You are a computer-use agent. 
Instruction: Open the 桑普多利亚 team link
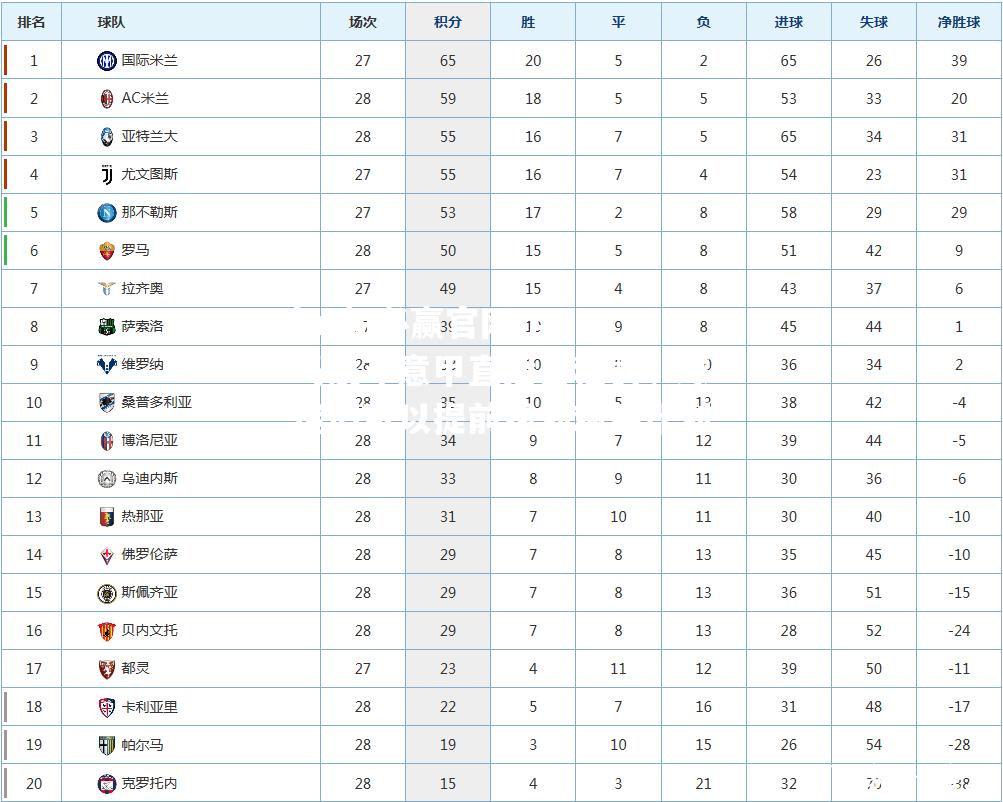click(x=157, y=402)
